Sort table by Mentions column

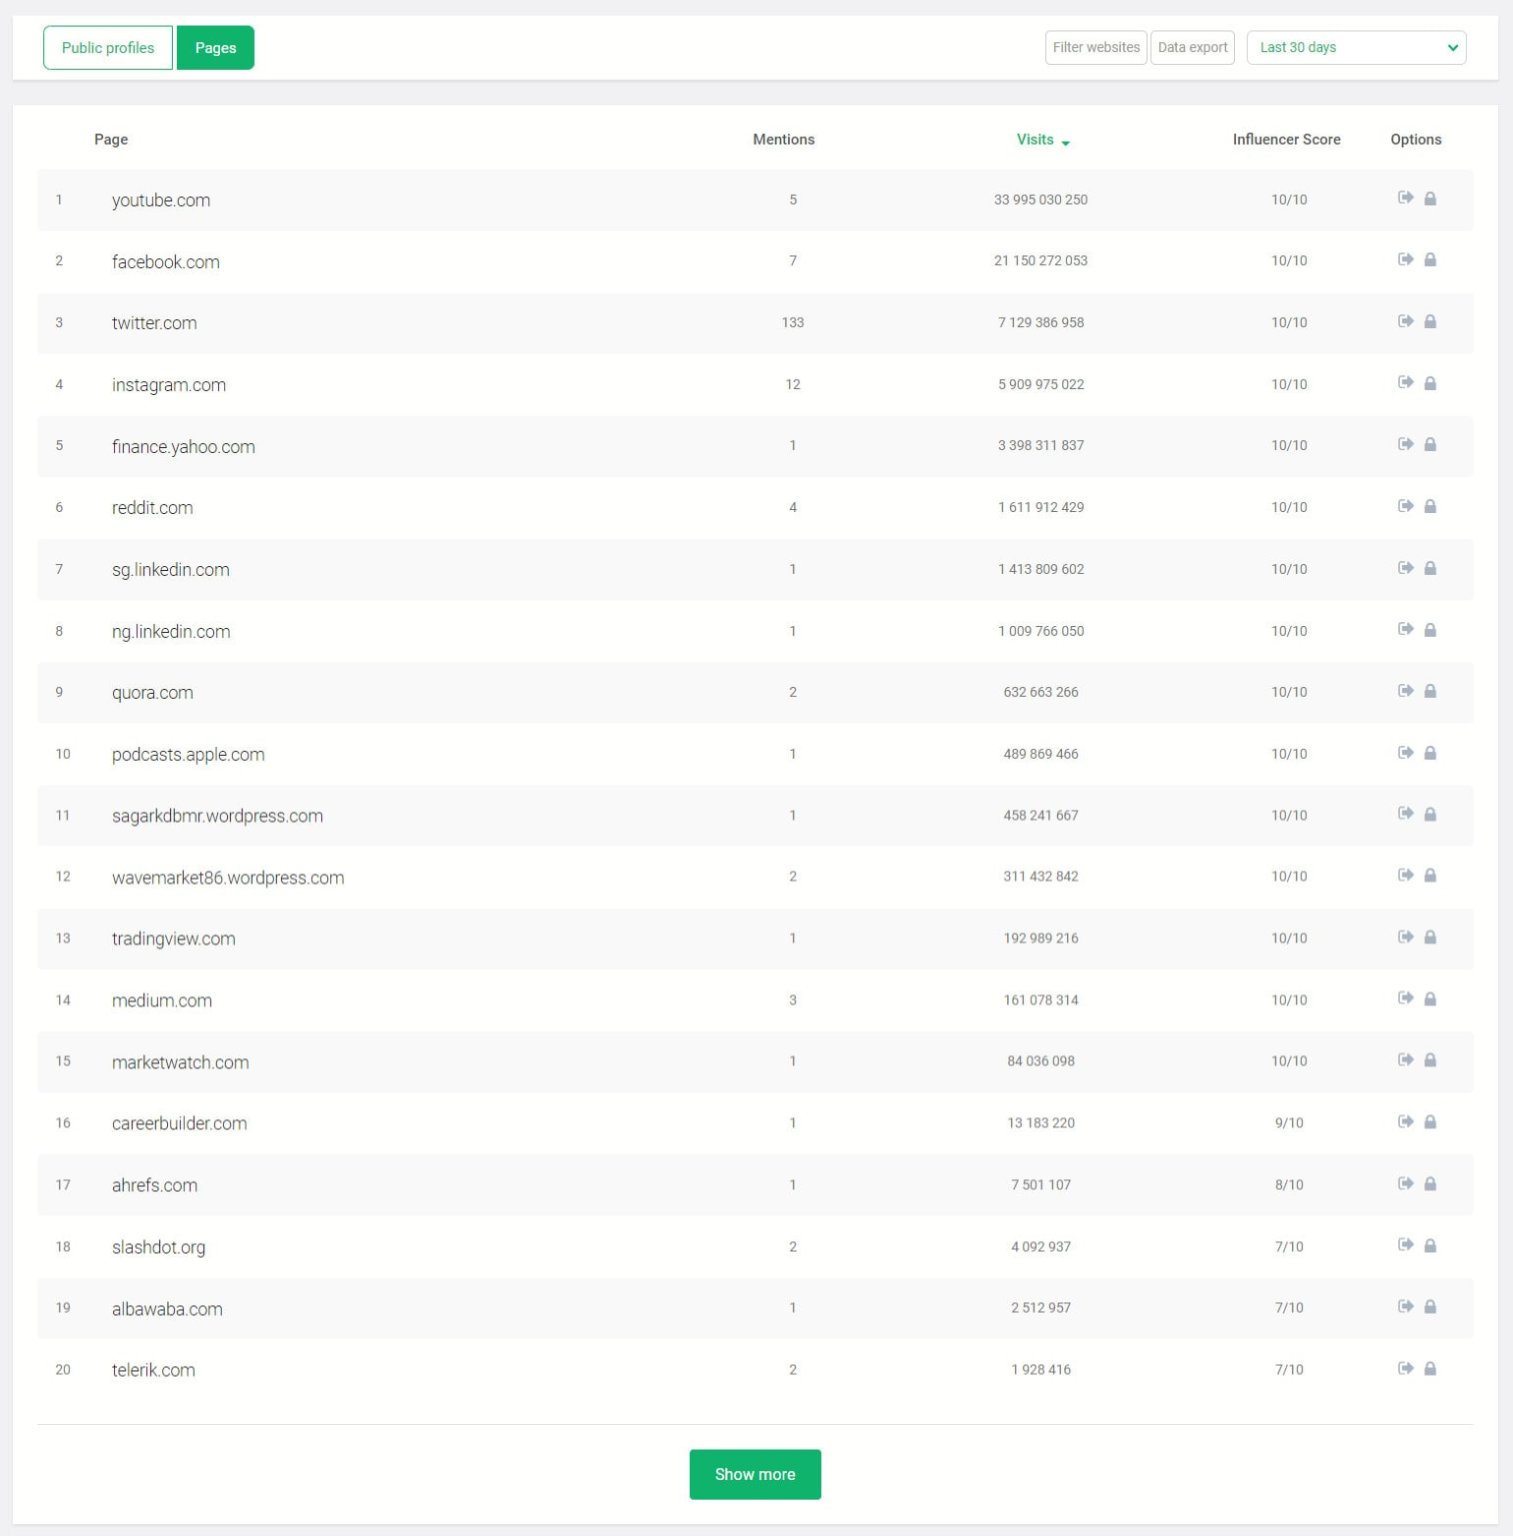point(783,140)
